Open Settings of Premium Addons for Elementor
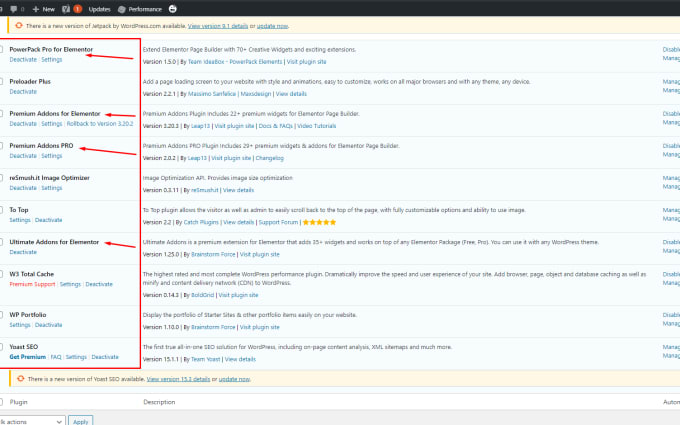The image size is (680, 425). (52, 124)
